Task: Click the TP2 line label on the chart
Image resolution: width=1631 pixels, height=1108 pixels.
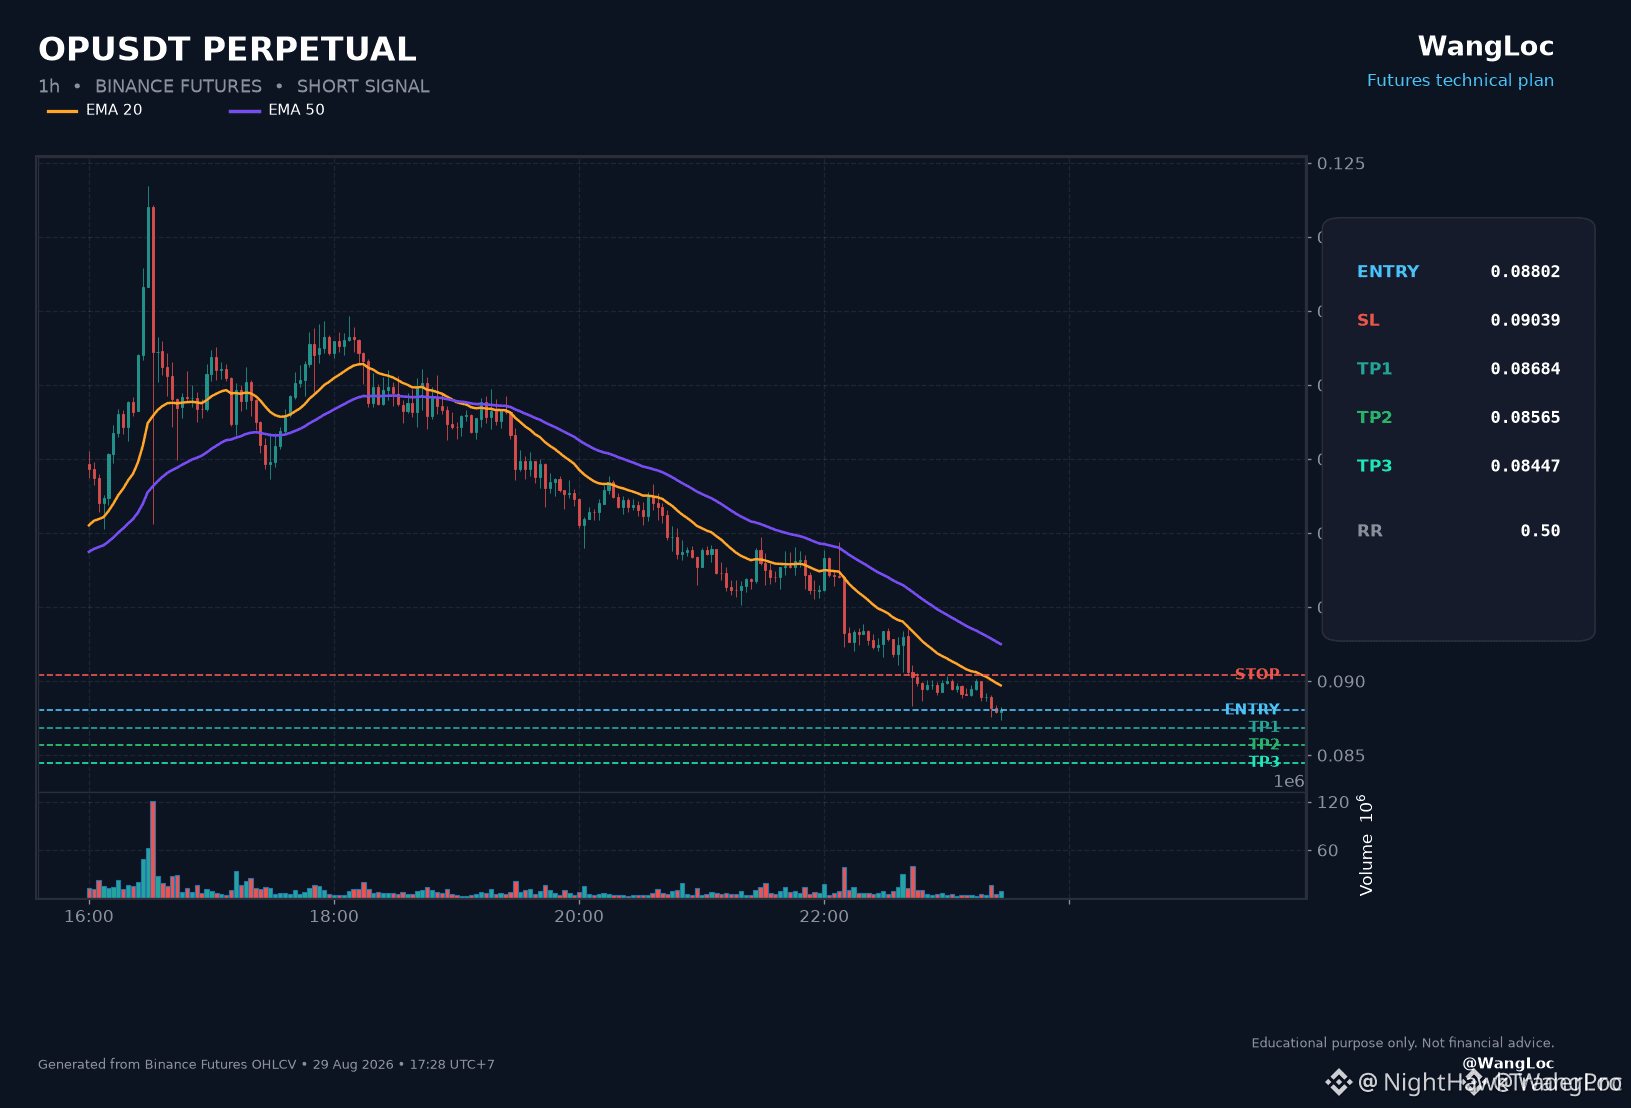Action: pos(1264,745)
